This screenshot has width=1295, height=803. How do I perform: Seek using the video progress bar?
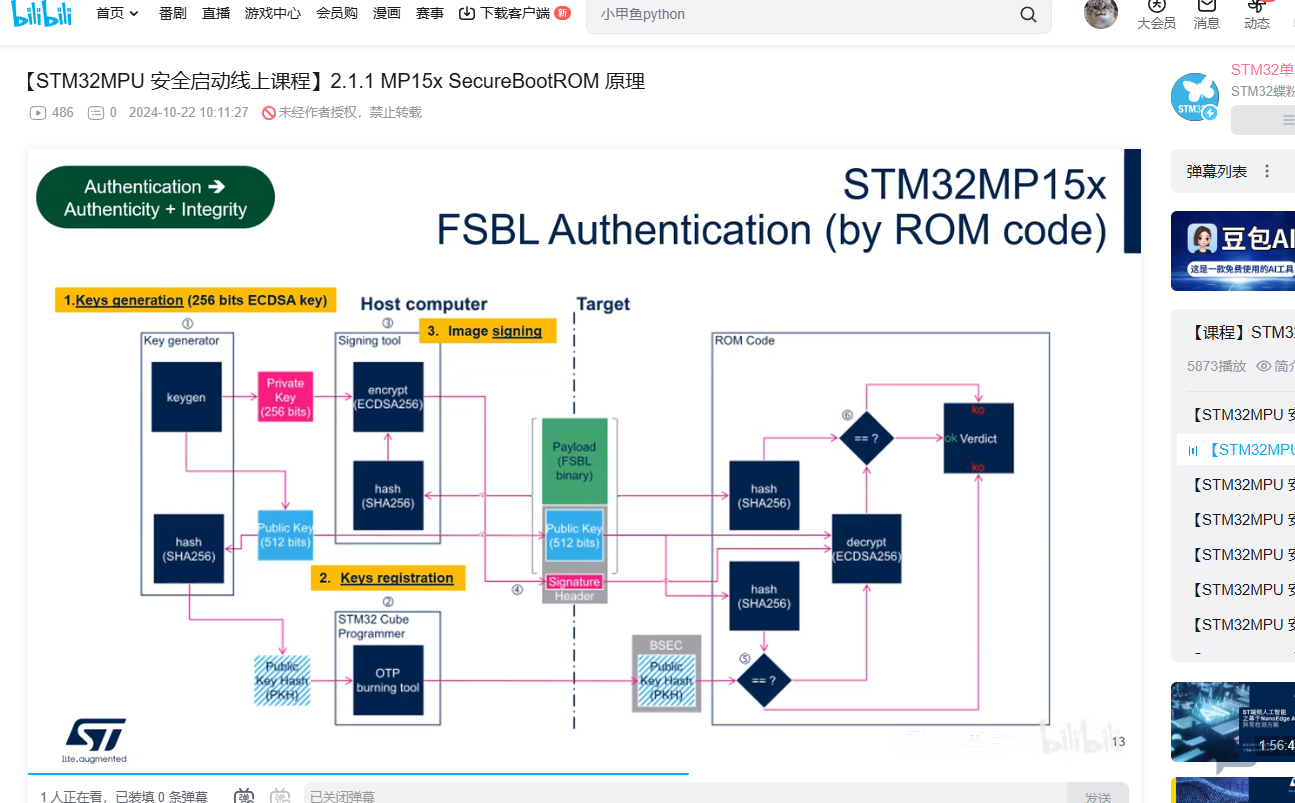click(x=584, y=773)
